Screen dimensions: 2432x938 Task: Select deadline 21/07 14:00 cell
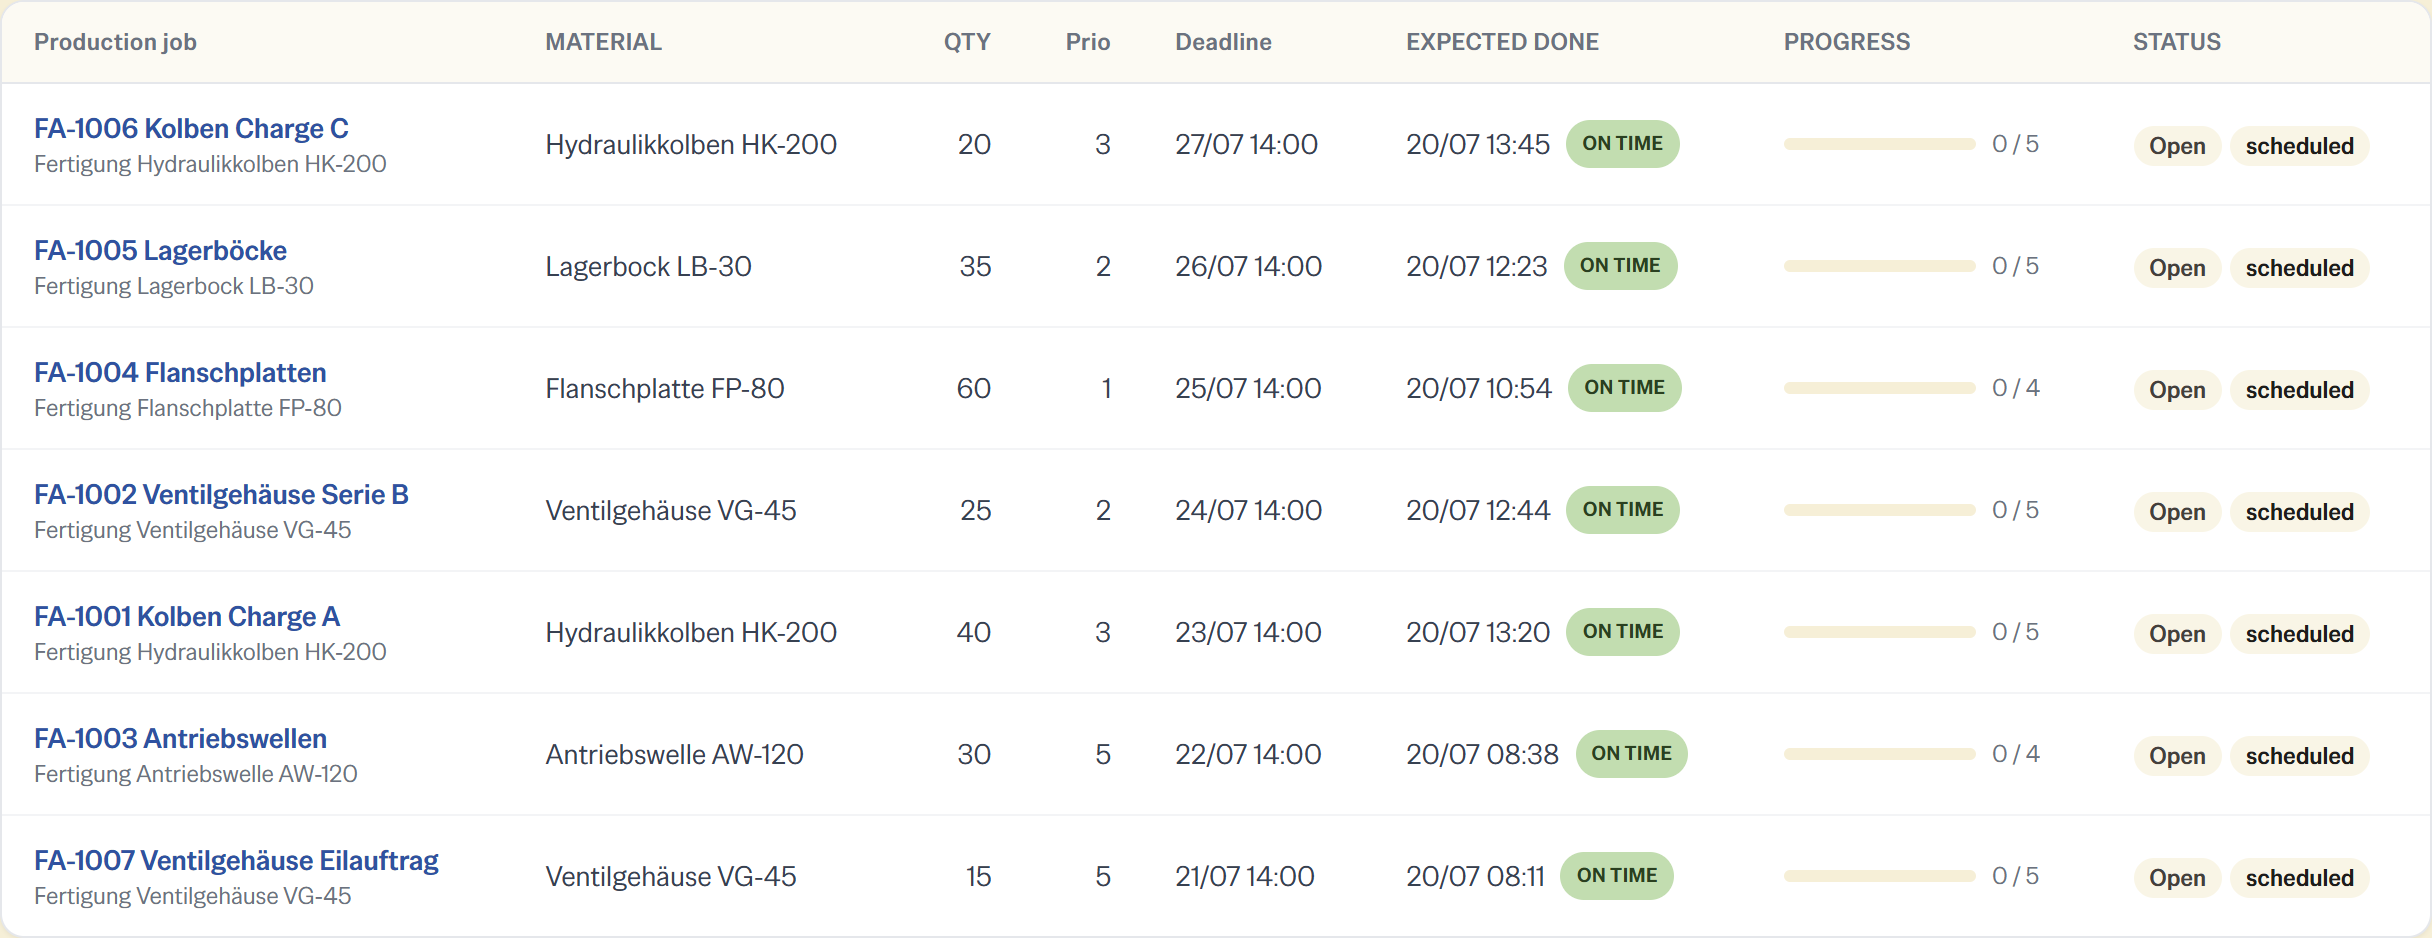pos(1244,876)
